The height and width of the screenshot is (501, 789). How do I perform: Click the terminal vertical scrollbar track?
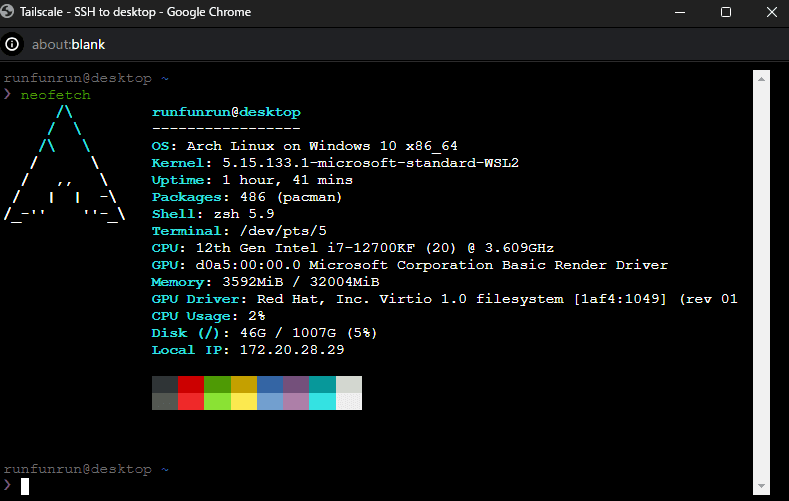tap(761, 282)
